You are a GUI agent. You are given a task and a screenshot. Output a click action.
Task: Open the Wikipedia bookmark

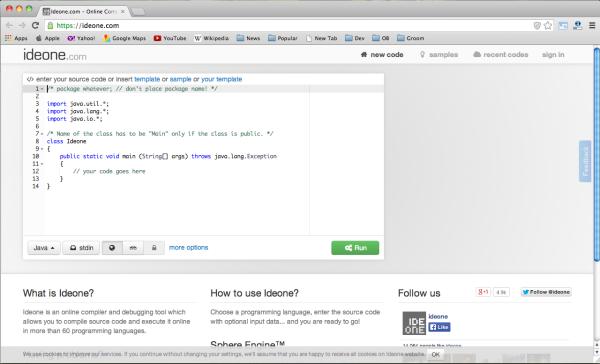(x=211, y=38)
